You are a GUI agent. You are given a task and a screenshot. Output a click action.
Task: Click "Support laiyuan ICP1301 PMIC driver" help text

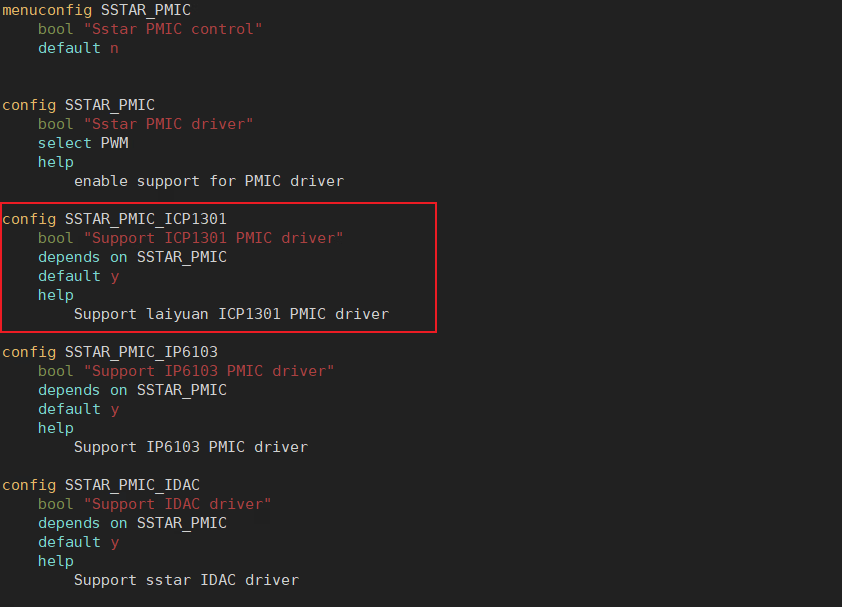231,314
